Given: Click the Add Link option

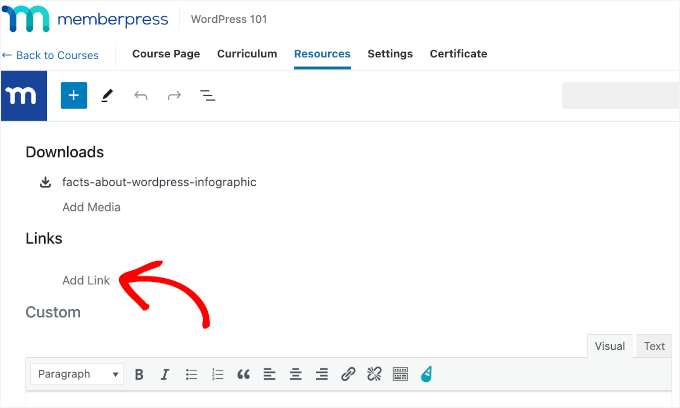Looking at the screenshot, I should (86, 280).
